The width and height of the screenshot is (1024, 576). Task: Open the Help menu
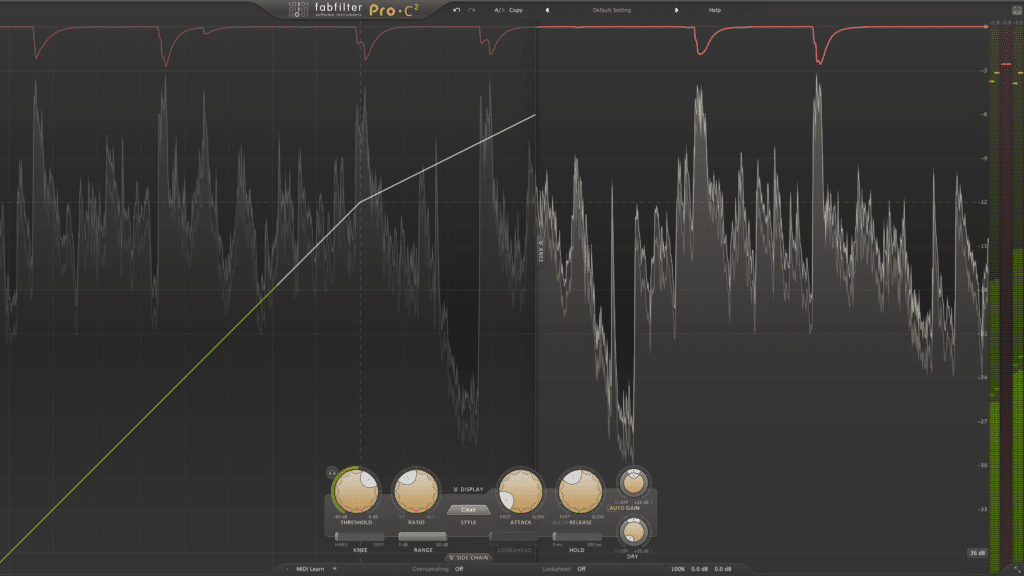pyautogui.click(x=714, y=10)
